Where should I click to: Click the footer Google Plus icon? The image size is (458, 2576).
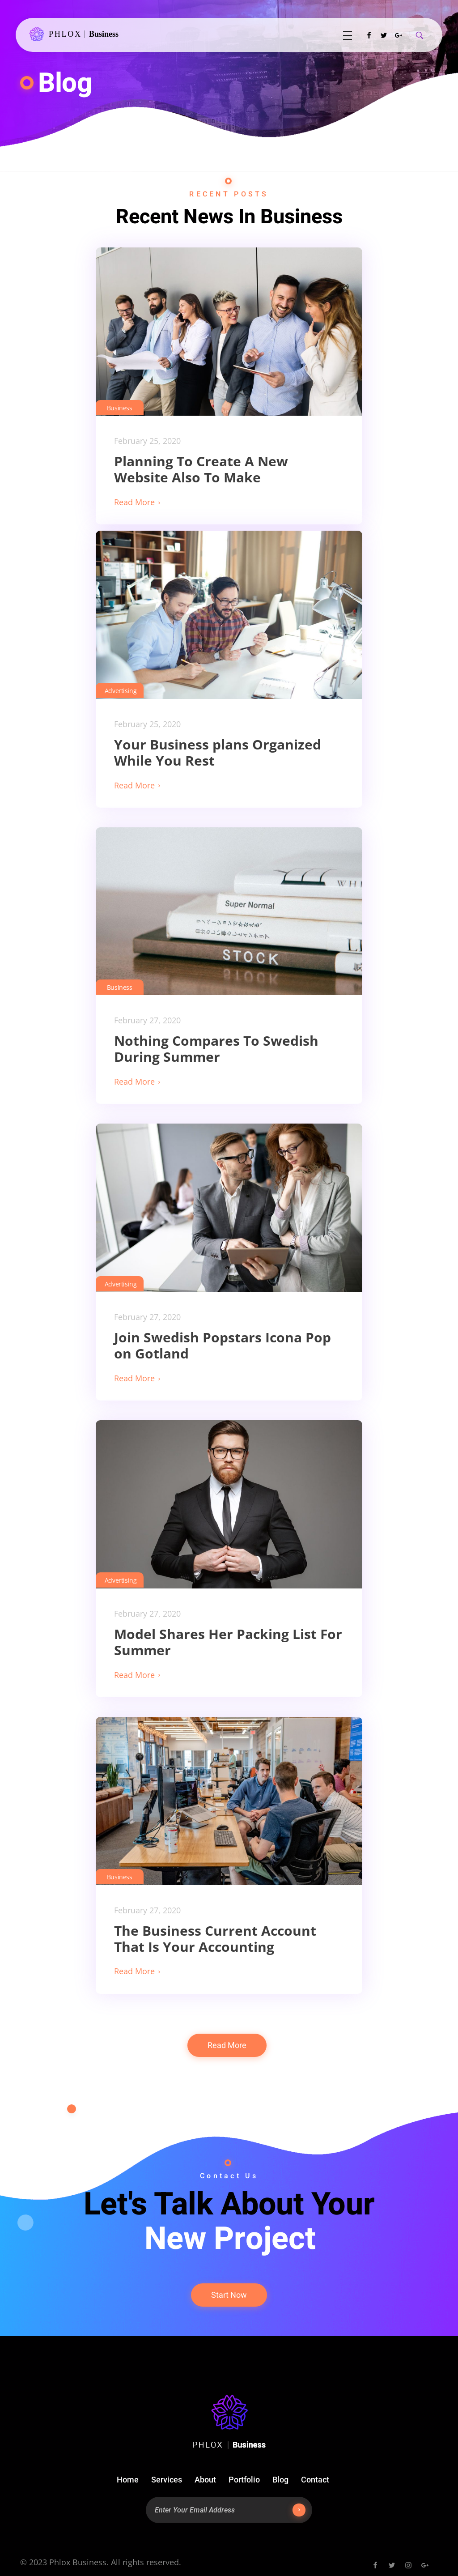click(425, 2564)
